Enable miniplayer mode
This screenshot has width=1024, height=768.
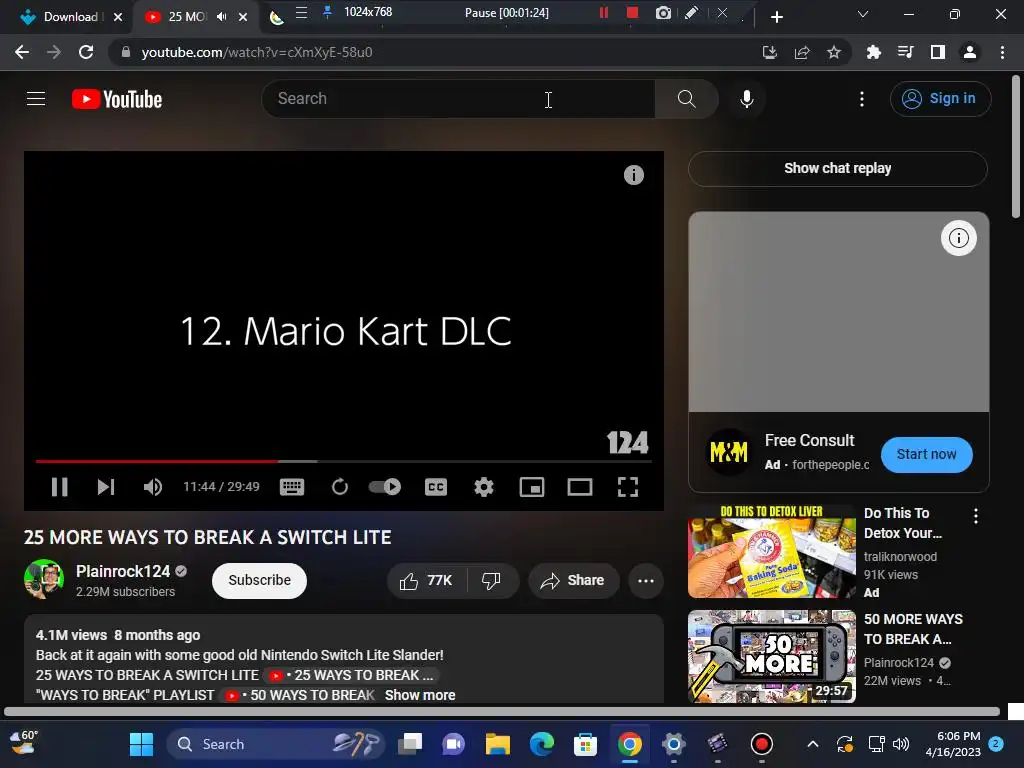point(532,487)
